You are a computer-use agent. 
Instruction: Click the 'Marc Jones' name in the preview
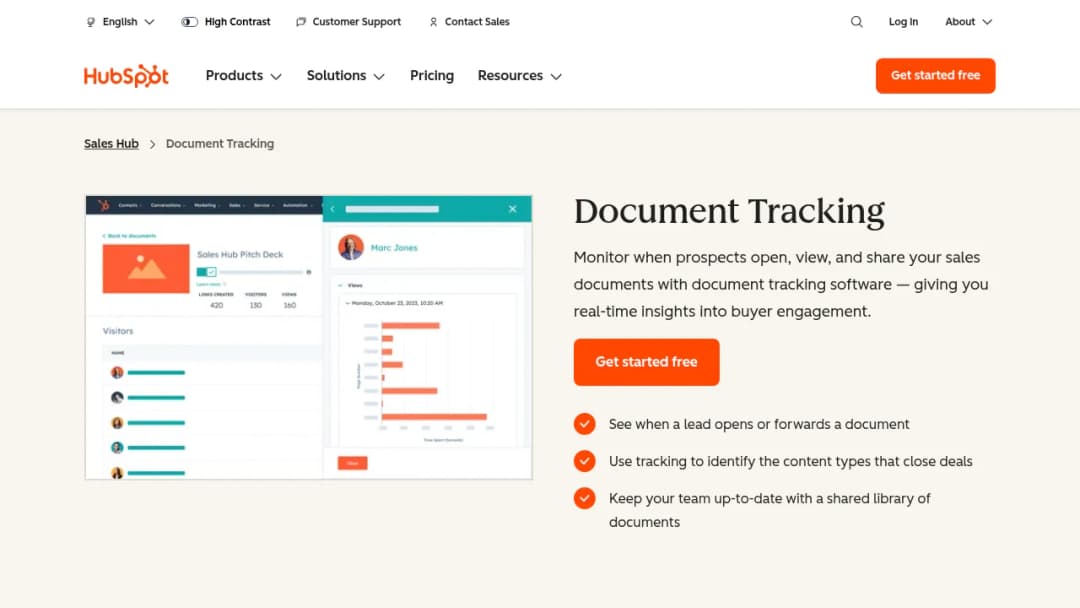tap(394, 248)
